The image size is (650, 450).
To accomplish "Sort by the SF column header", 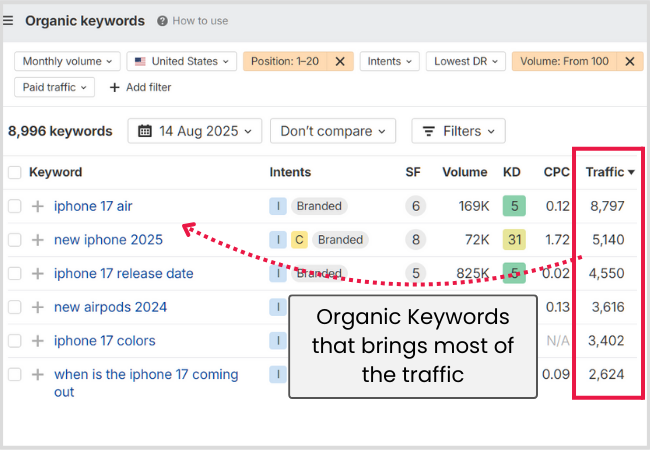I will tap(413, 172).
